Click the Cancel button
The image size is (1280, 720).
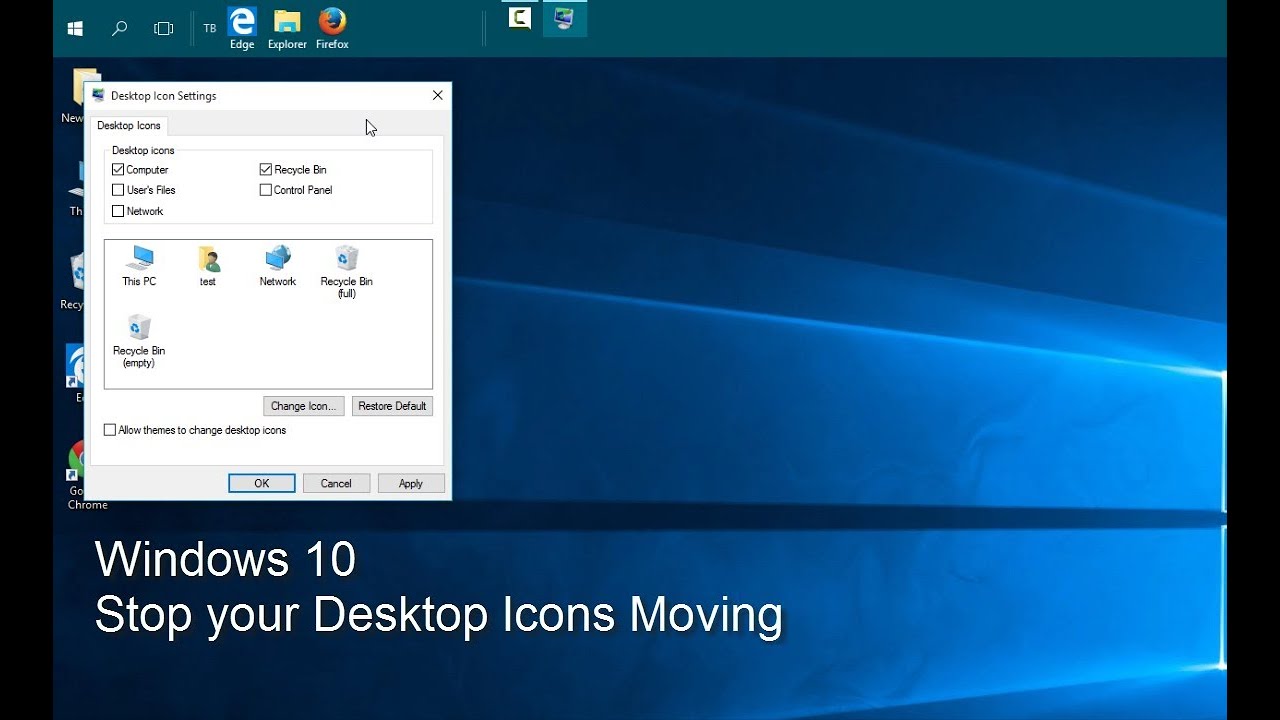click(x=336, y=483)
